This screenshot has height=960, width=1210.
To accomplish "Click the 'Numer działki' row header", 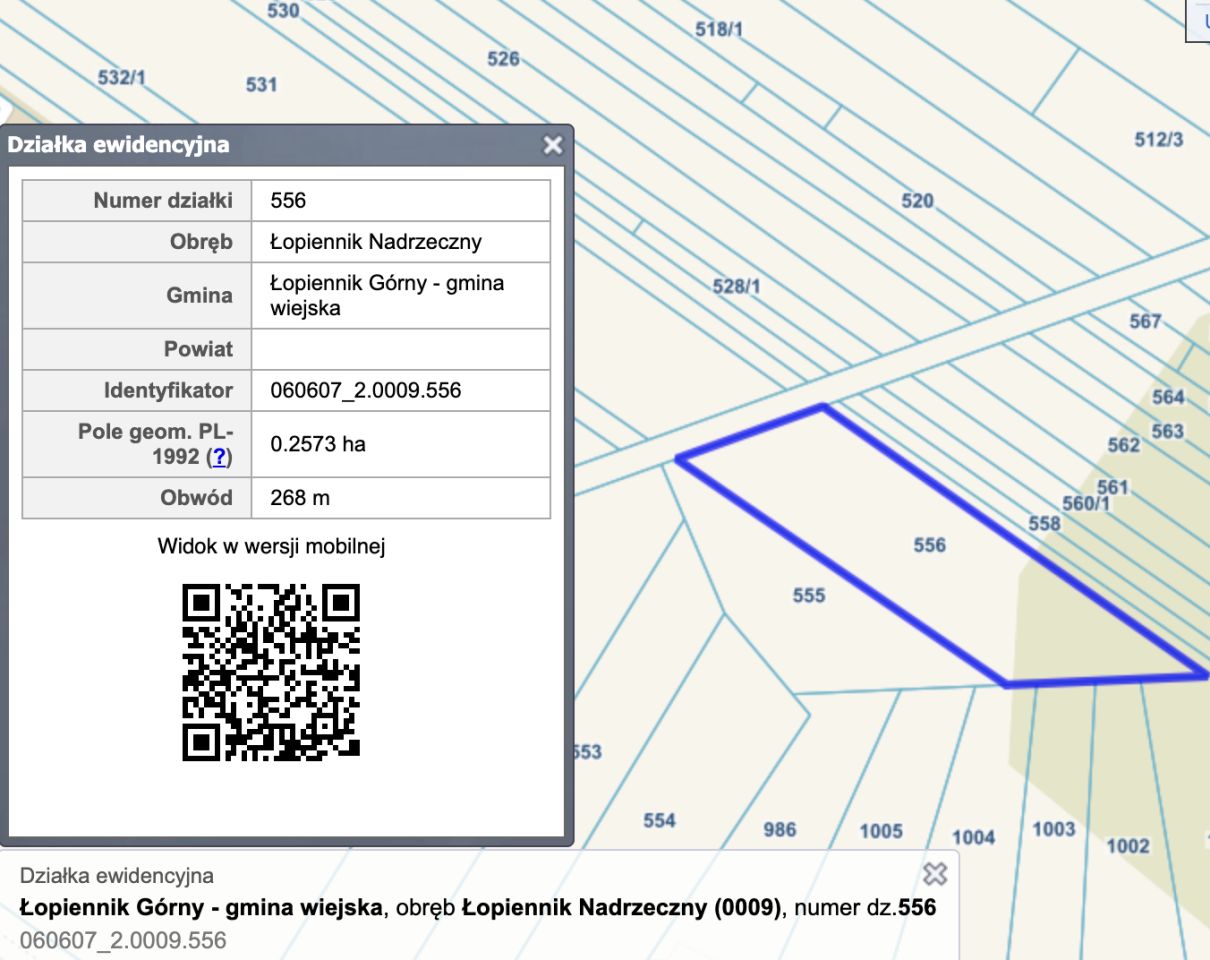I will [137, 201].
